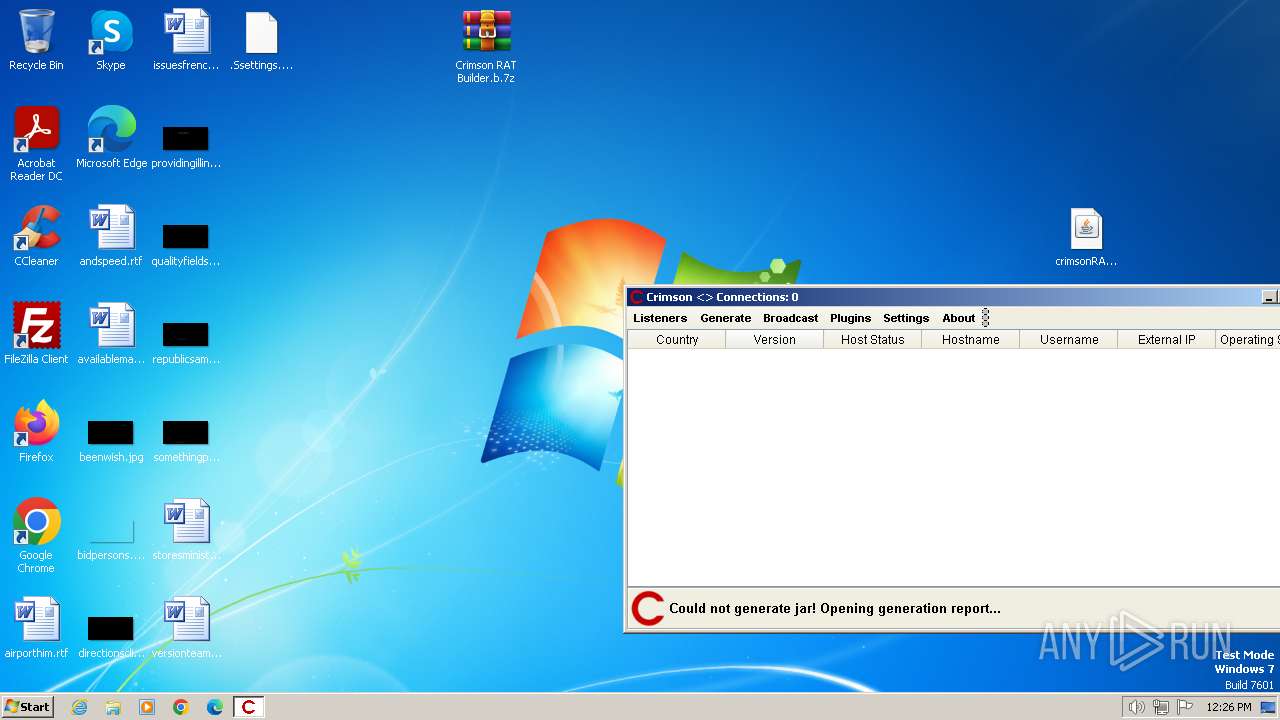This screenshot has width=1280, height=720.
Task: Open the volume control in system tray
Action: click(1136, 707)
